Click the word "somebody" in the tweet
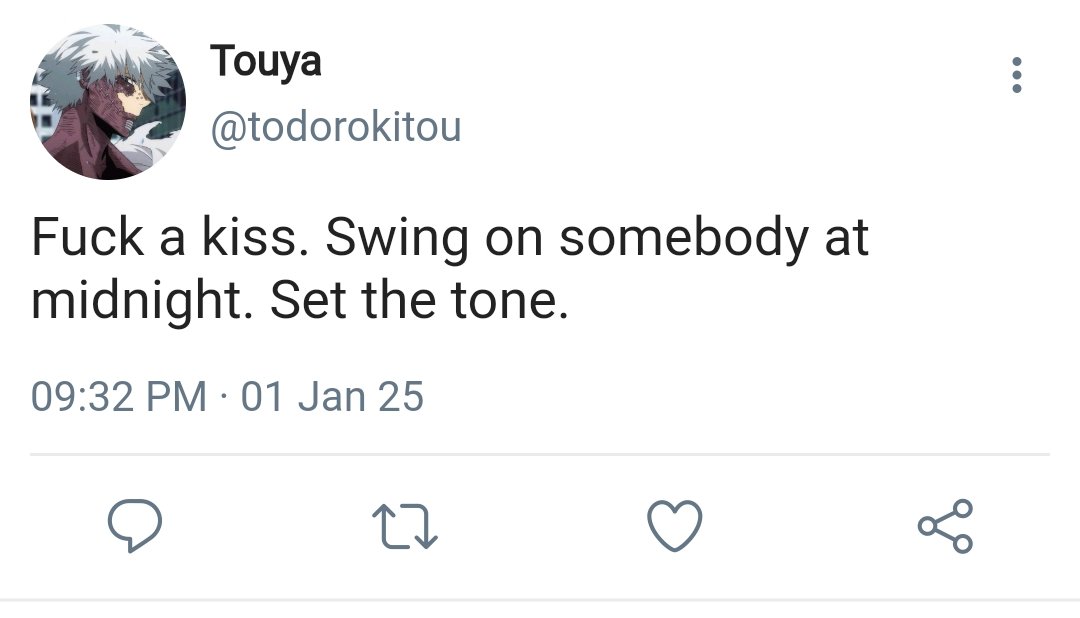The width and height of the screenshot is (1080, 618). (x=681, y=238)
